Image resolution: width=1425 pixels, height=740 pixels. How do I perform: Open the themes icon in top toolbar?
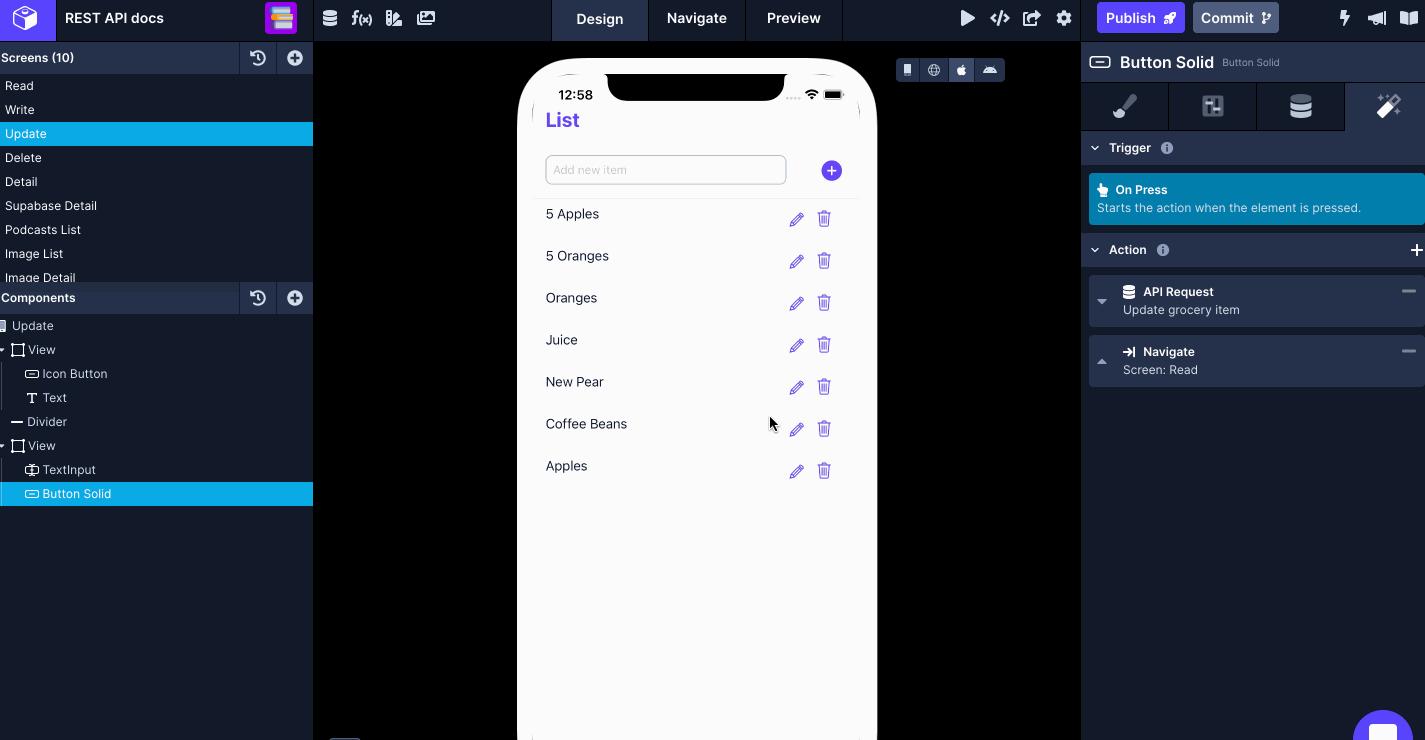tap(394, 18)
